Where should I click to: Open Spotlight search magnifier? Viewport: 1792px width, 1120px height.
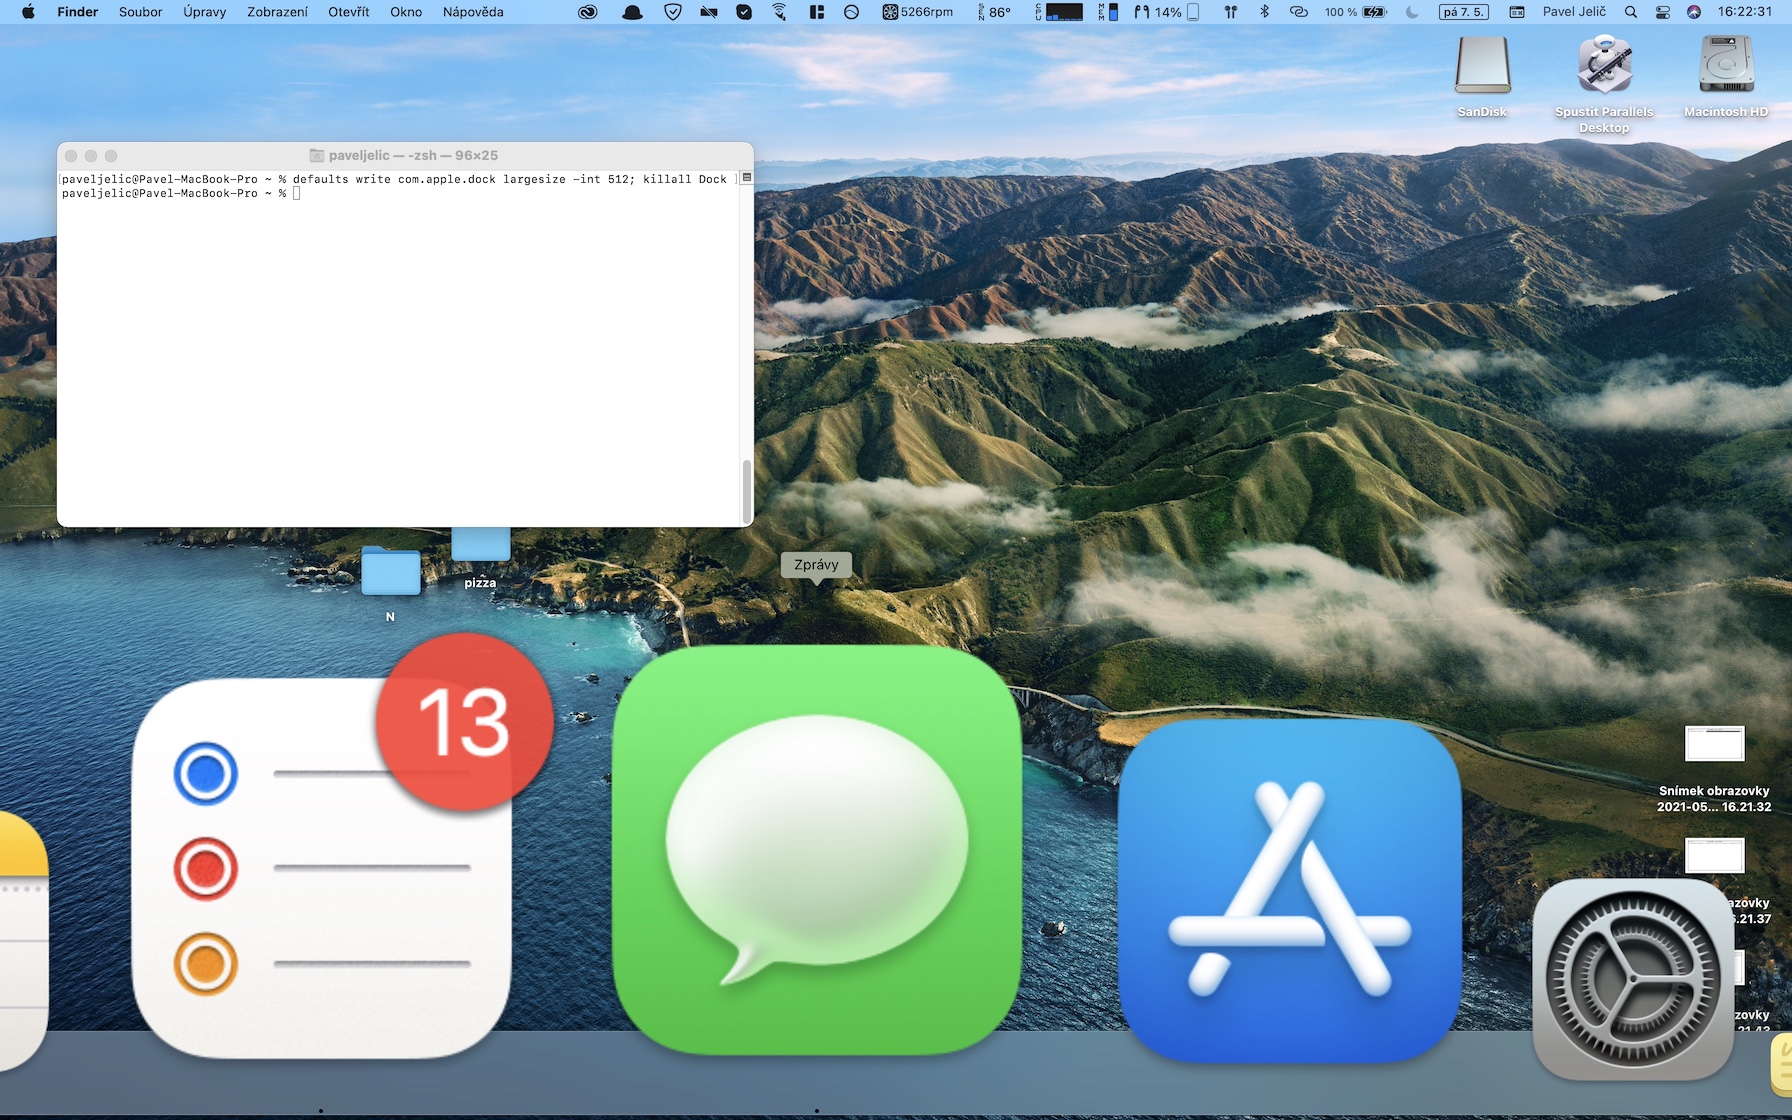1631,12
